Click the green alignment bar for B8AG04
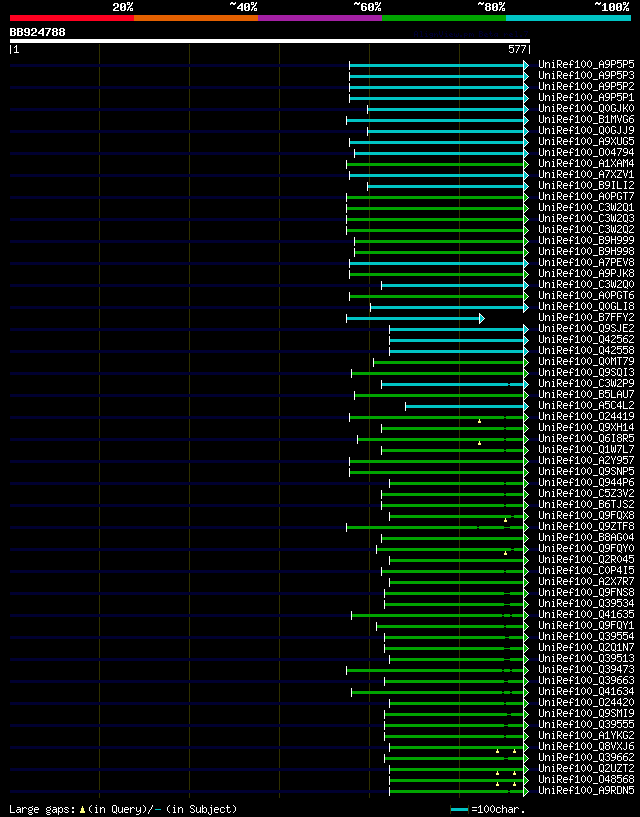 click(453, 538)
